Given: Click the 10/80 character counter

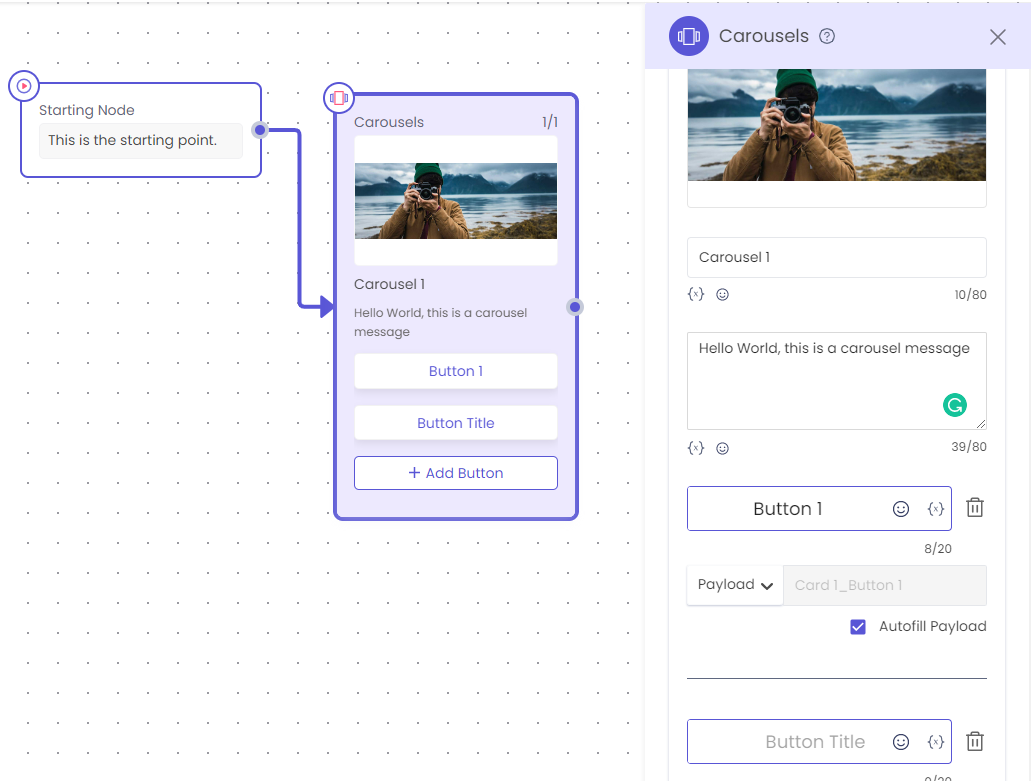Looking at the screenshot, I should [971, 295].
